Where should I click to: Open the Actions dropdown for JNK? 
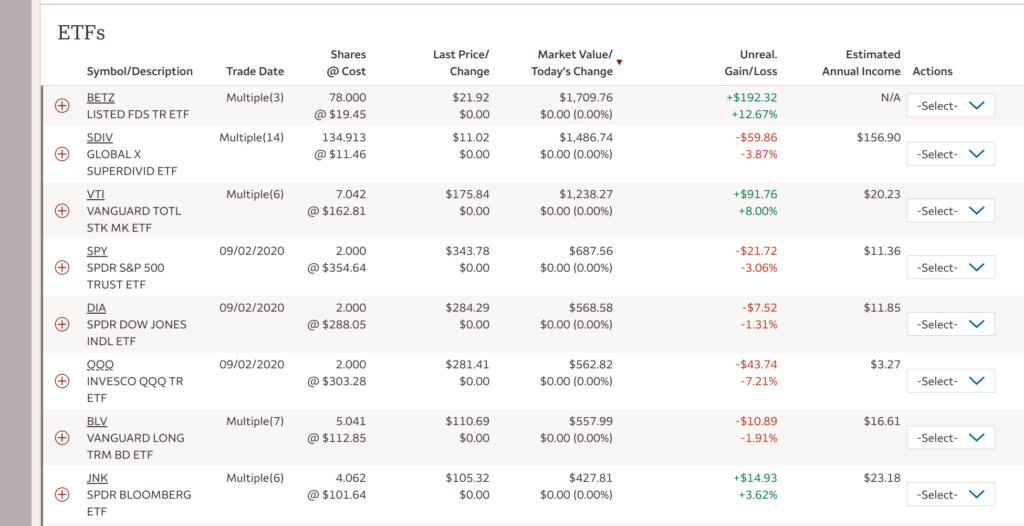coord(950,495)
